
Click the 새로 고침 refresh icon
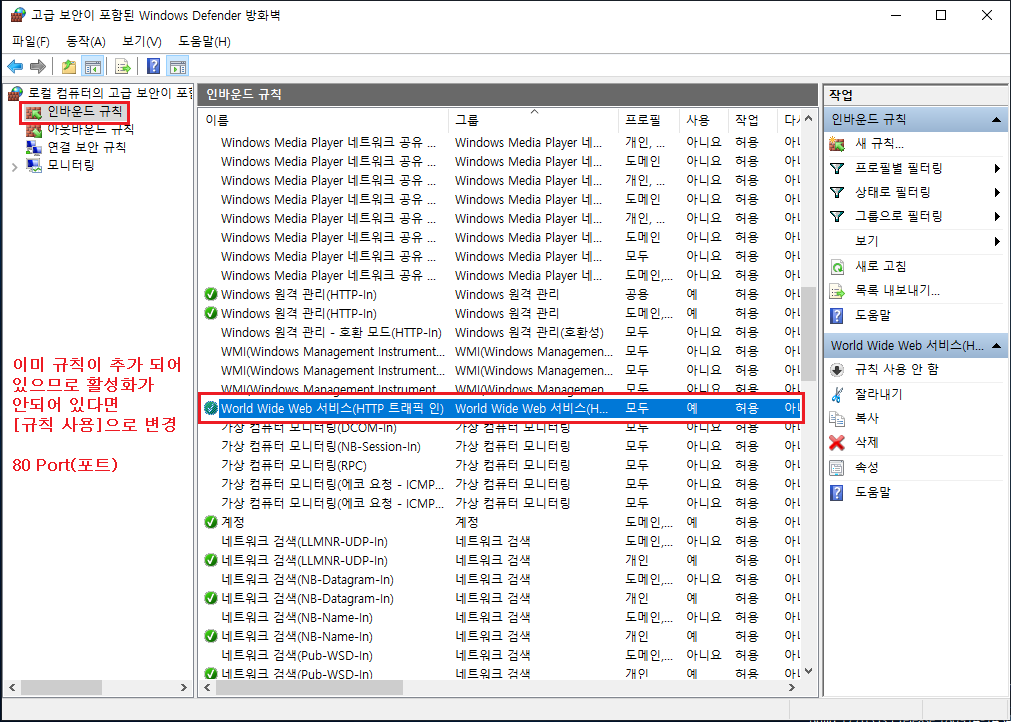[837, 266]
